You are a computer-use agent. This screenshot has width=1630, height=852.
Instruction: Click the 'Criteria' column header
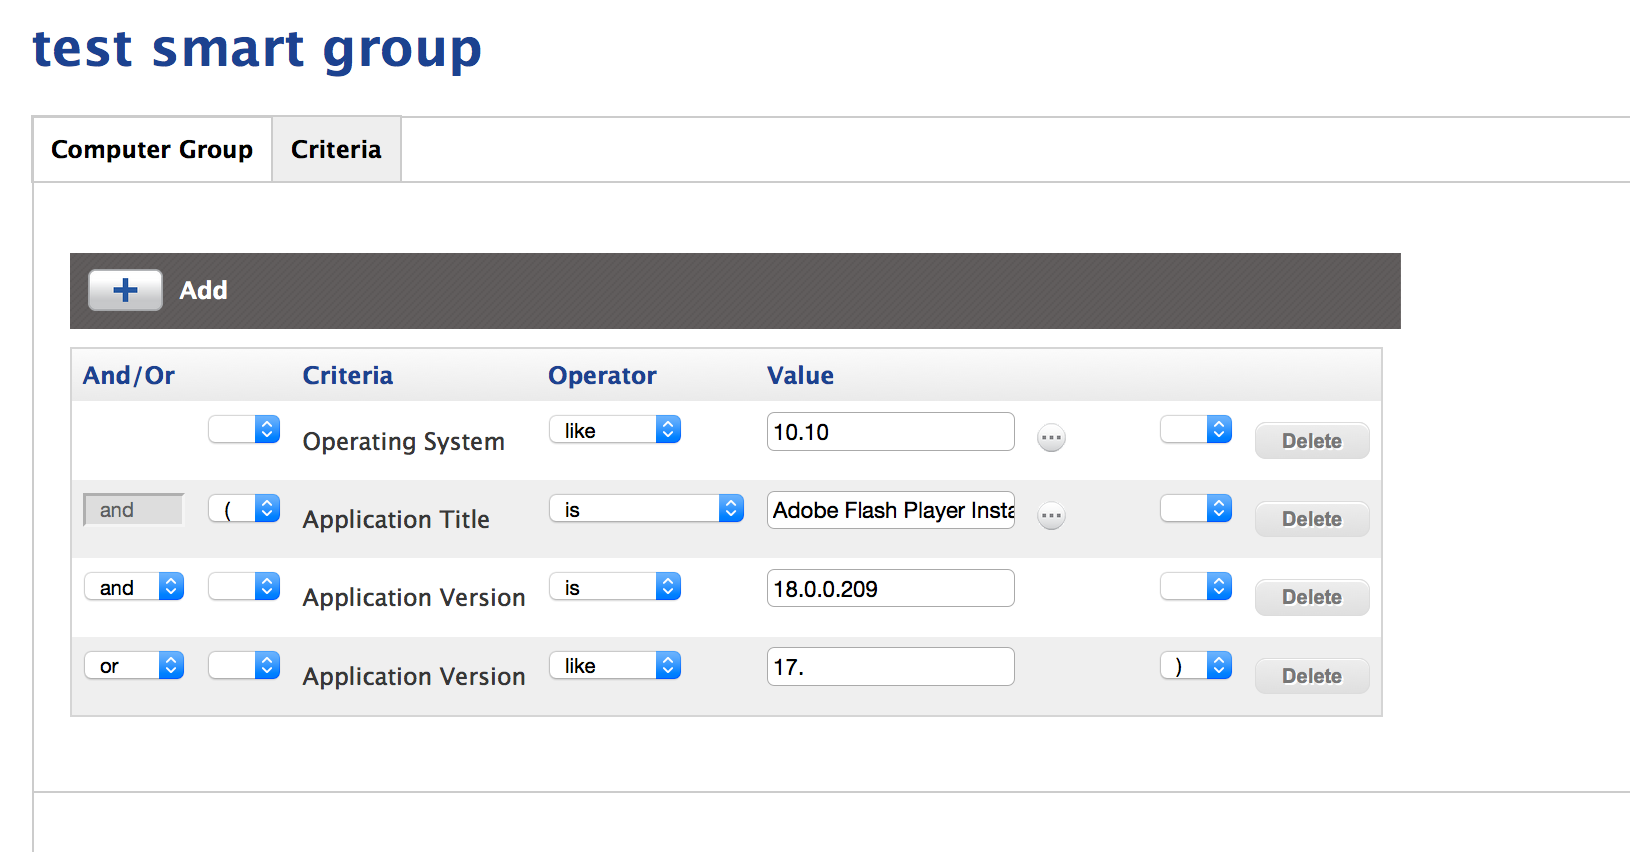coord(348,376)
